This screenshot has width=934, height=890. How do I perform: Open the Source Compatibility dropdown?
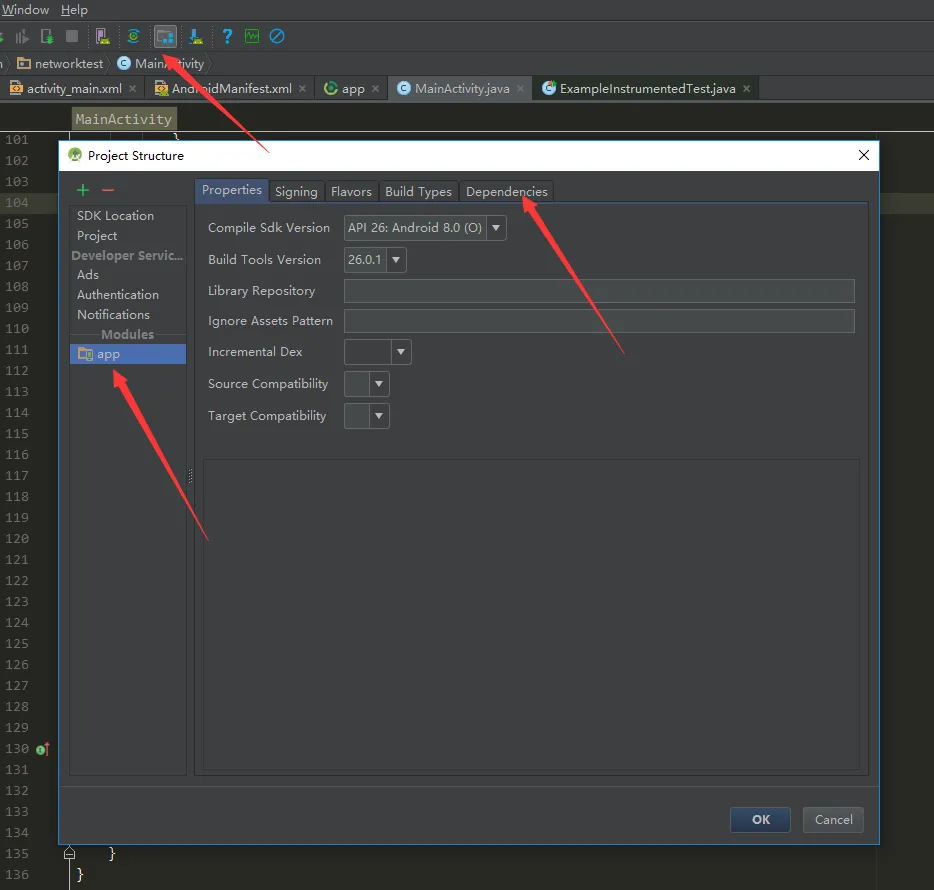point(379,384)
